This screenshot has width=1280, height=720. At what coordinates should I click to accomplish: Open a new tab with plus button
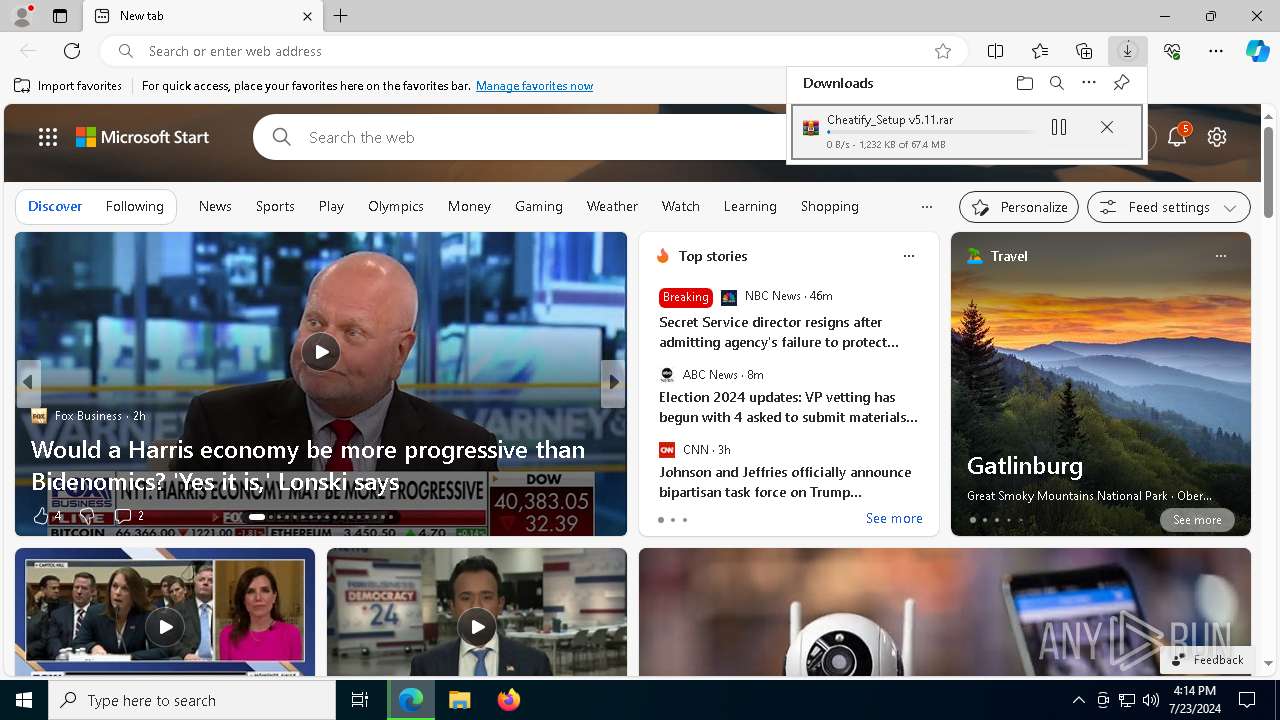341,16
